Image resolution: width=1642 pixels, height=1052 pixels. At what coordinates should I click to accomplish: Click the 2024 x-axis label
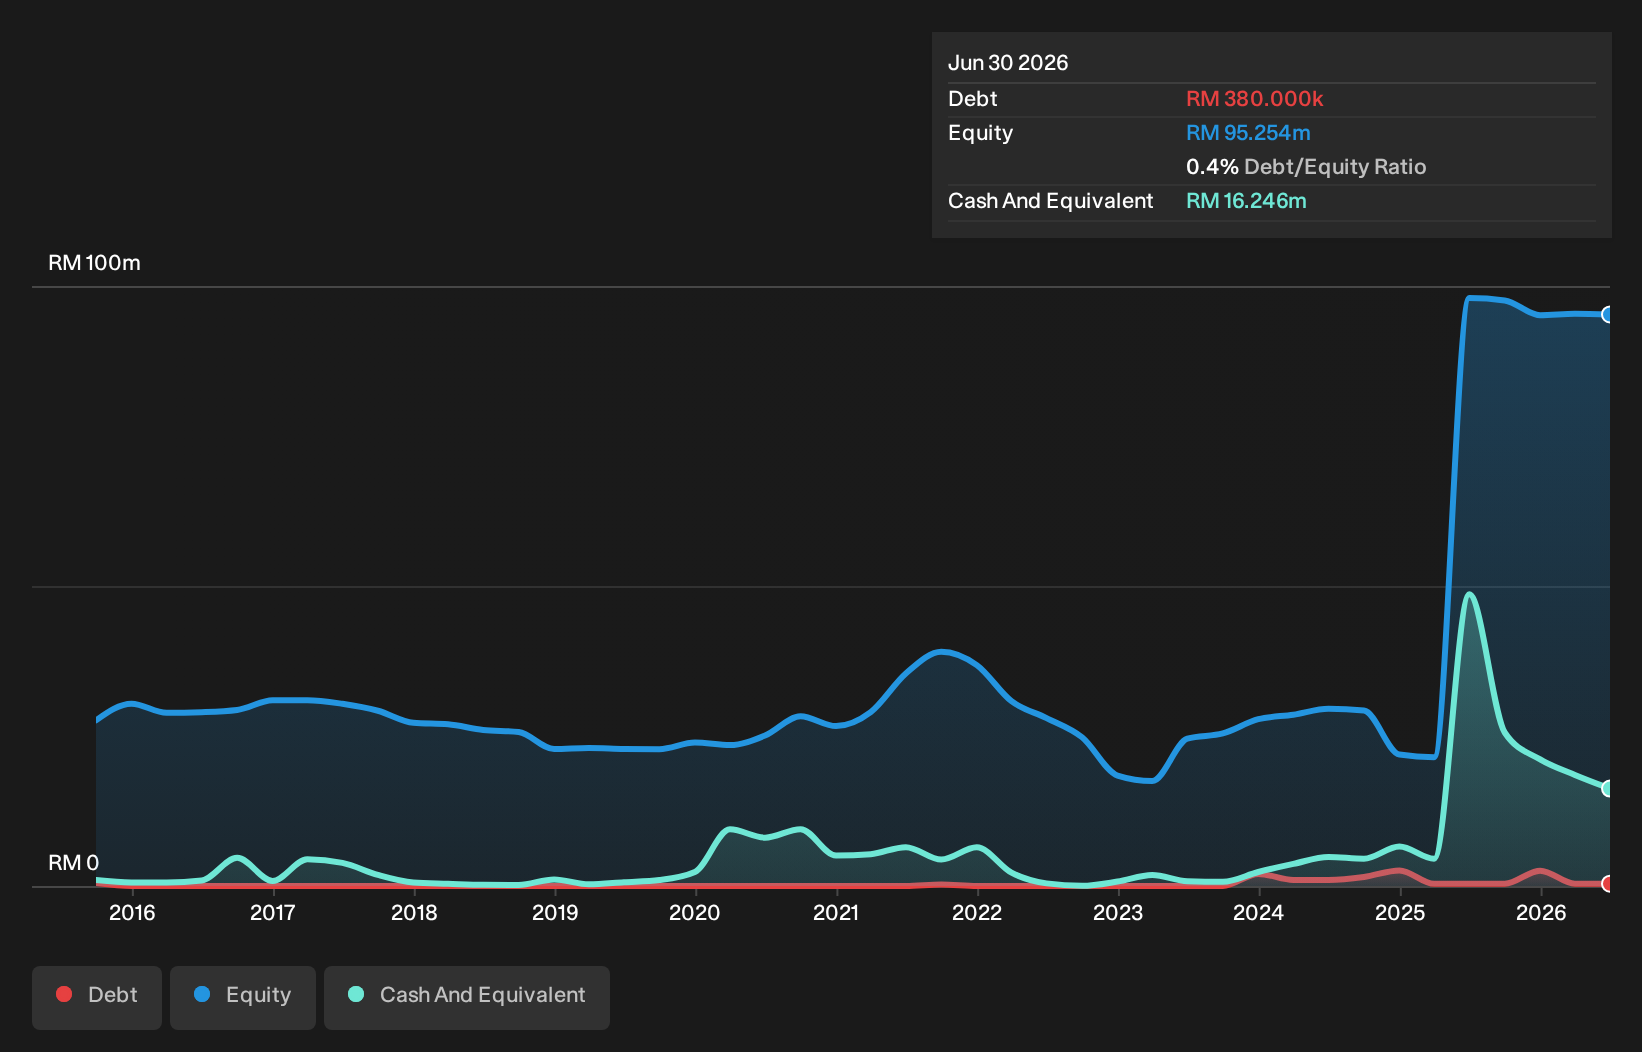click(x=1258, y=913)
